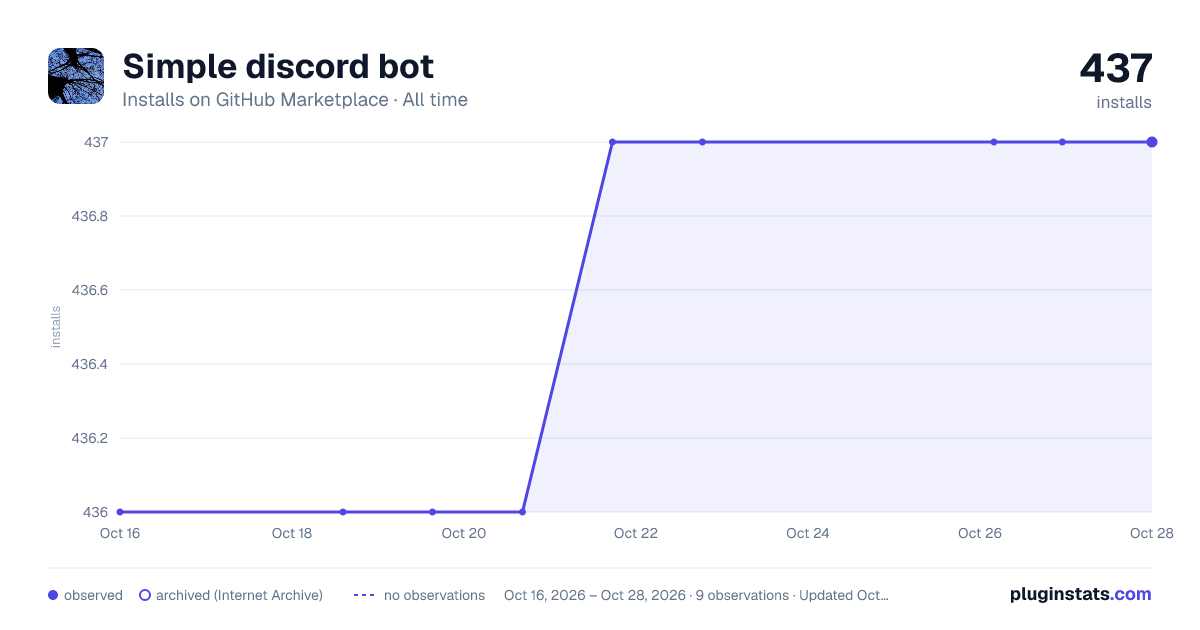Click the 'observed' legend marker dot
Image resolution: width=1200 pixels, height=630 pixels.
coord(53,595)
